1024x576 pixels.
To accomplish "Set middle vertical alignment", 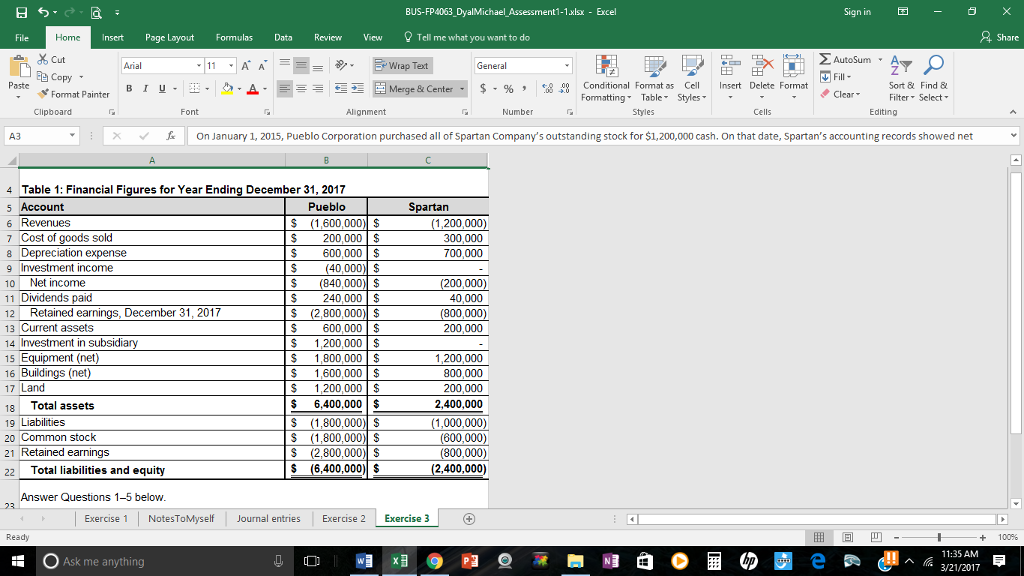I will click(x=301, y=65).
